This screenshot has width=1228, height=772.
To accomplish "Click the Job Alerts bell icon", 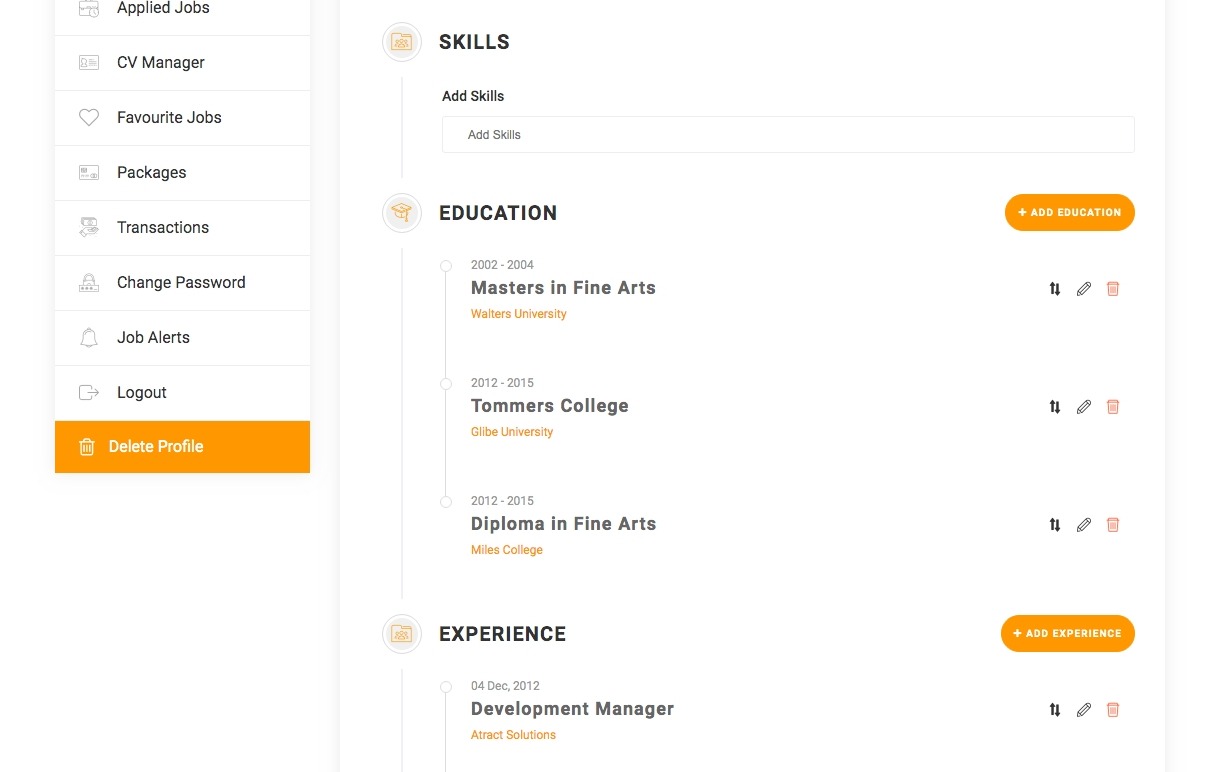I will coord(89,337).
